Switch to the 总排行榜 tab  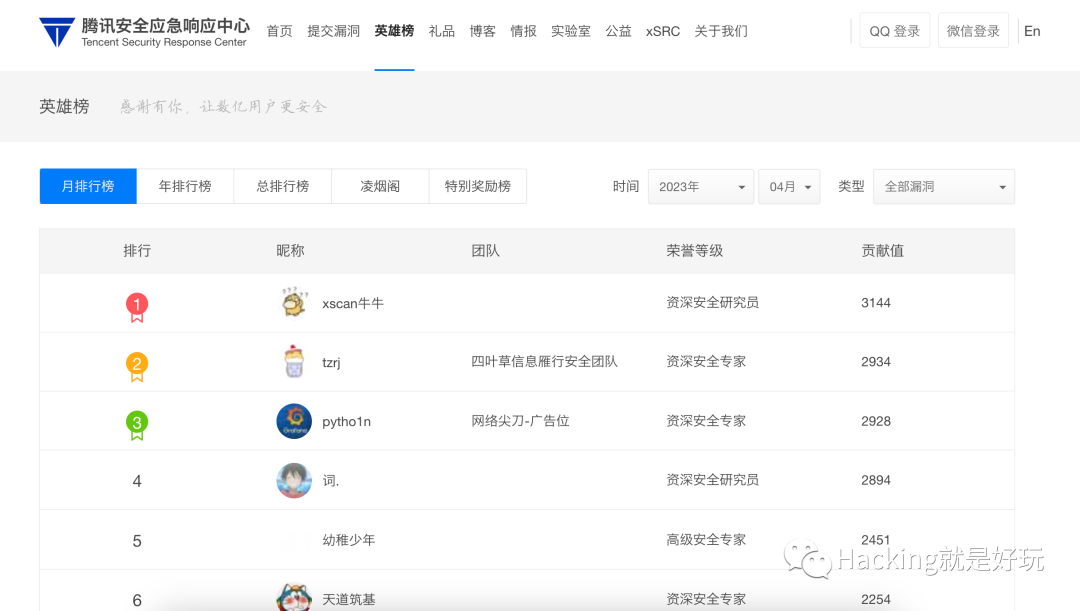(282, 186)
